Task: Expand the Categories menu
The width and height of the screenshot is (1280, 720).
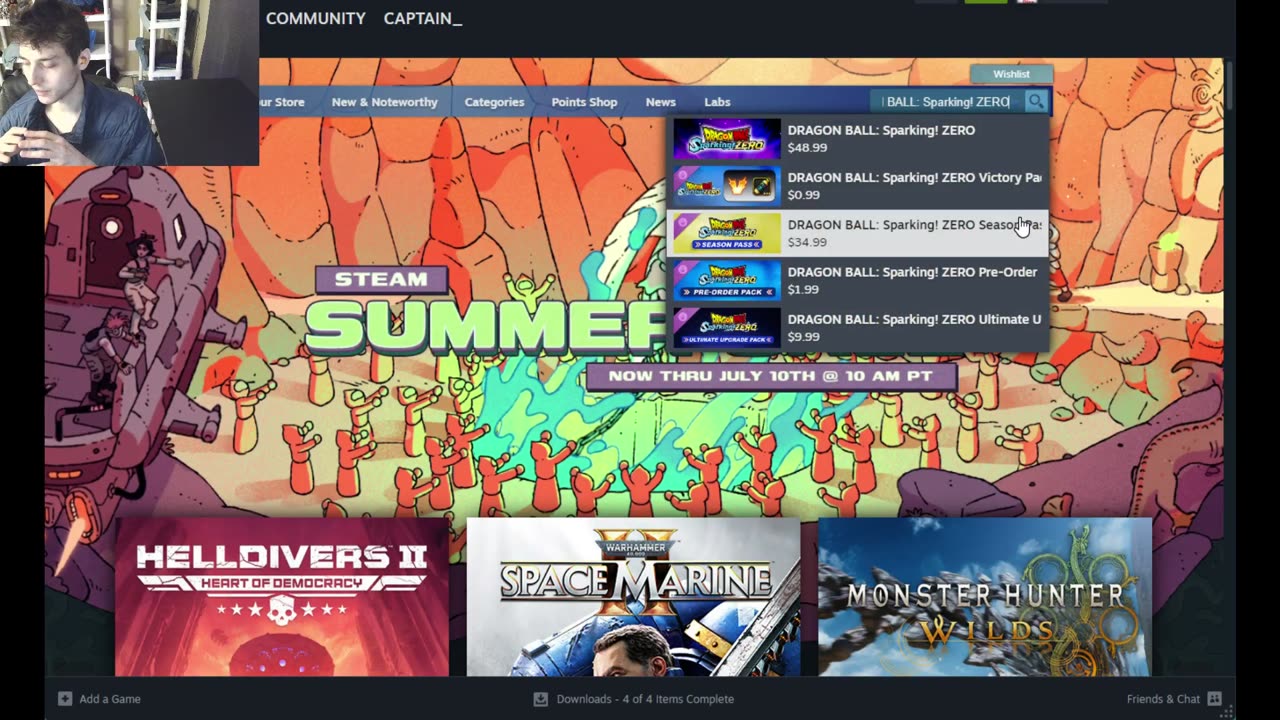Action: pos(494,102)
